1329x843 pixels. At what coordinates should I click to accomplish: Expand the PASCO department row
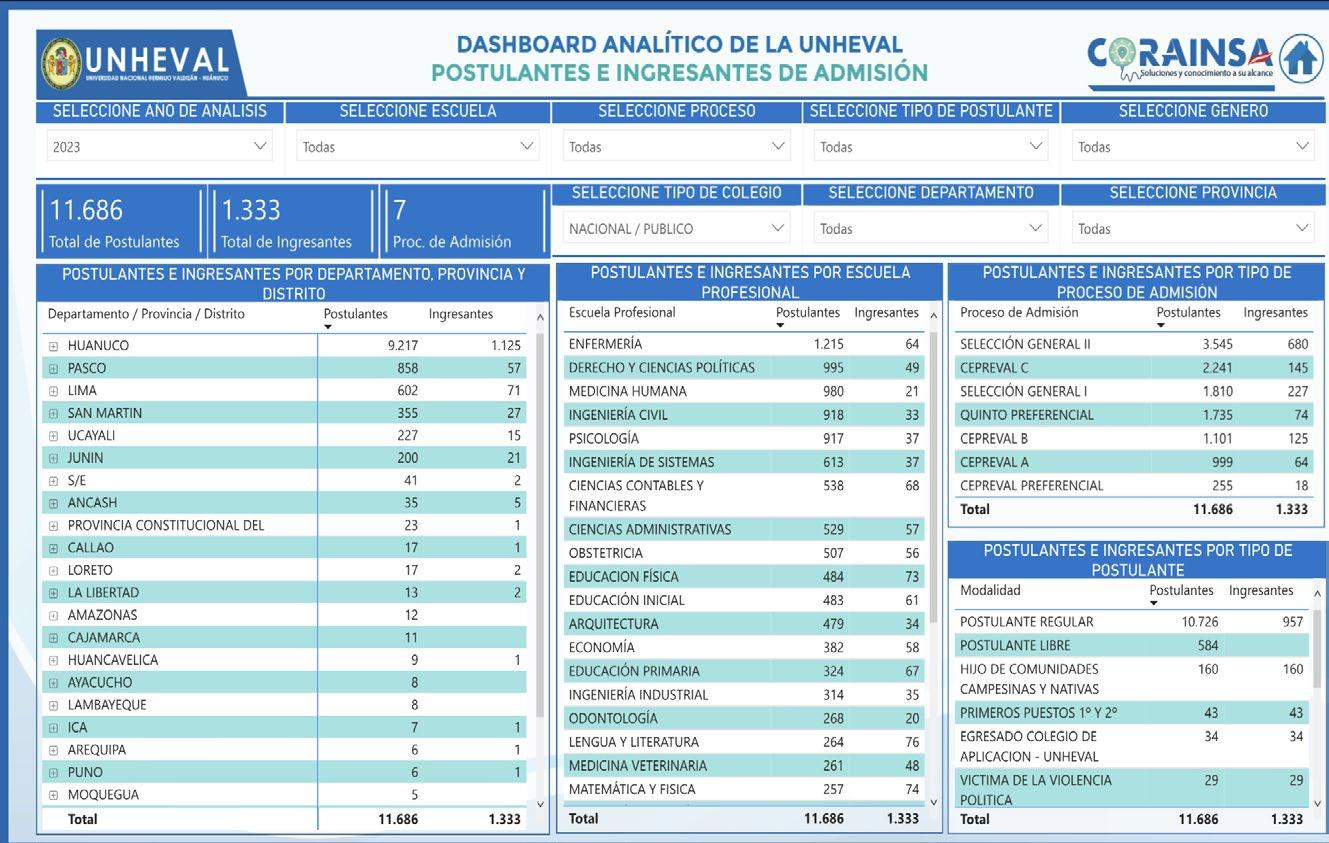pos(54,368)
